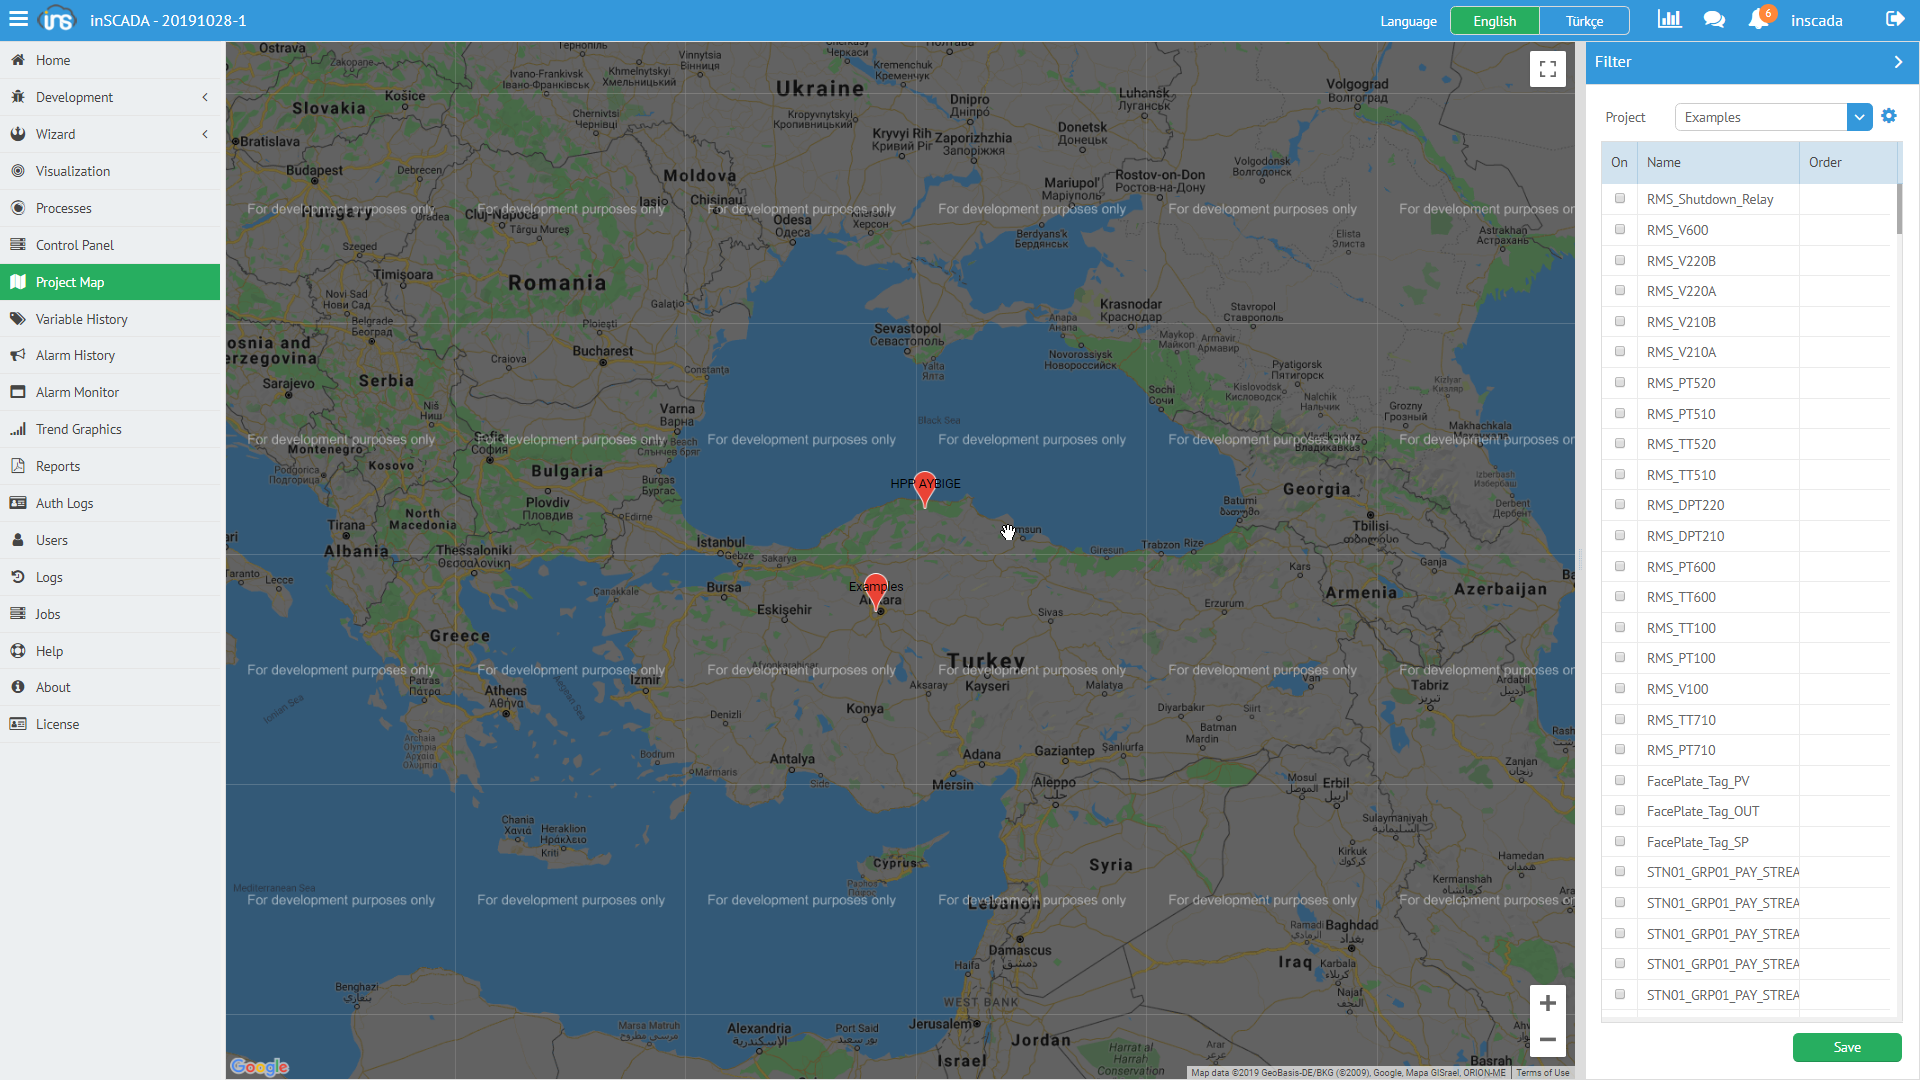Click the About info icon
This screenshot has width=1920, height=1080.
(x=18, y=687)
